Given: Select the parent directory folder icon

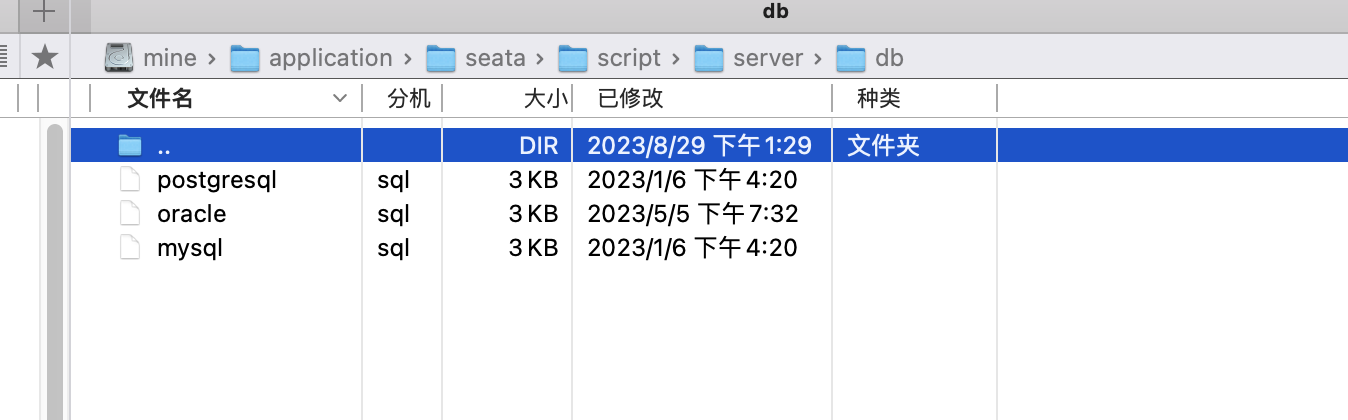Looking at the screenshot, I should coord(130,146).
